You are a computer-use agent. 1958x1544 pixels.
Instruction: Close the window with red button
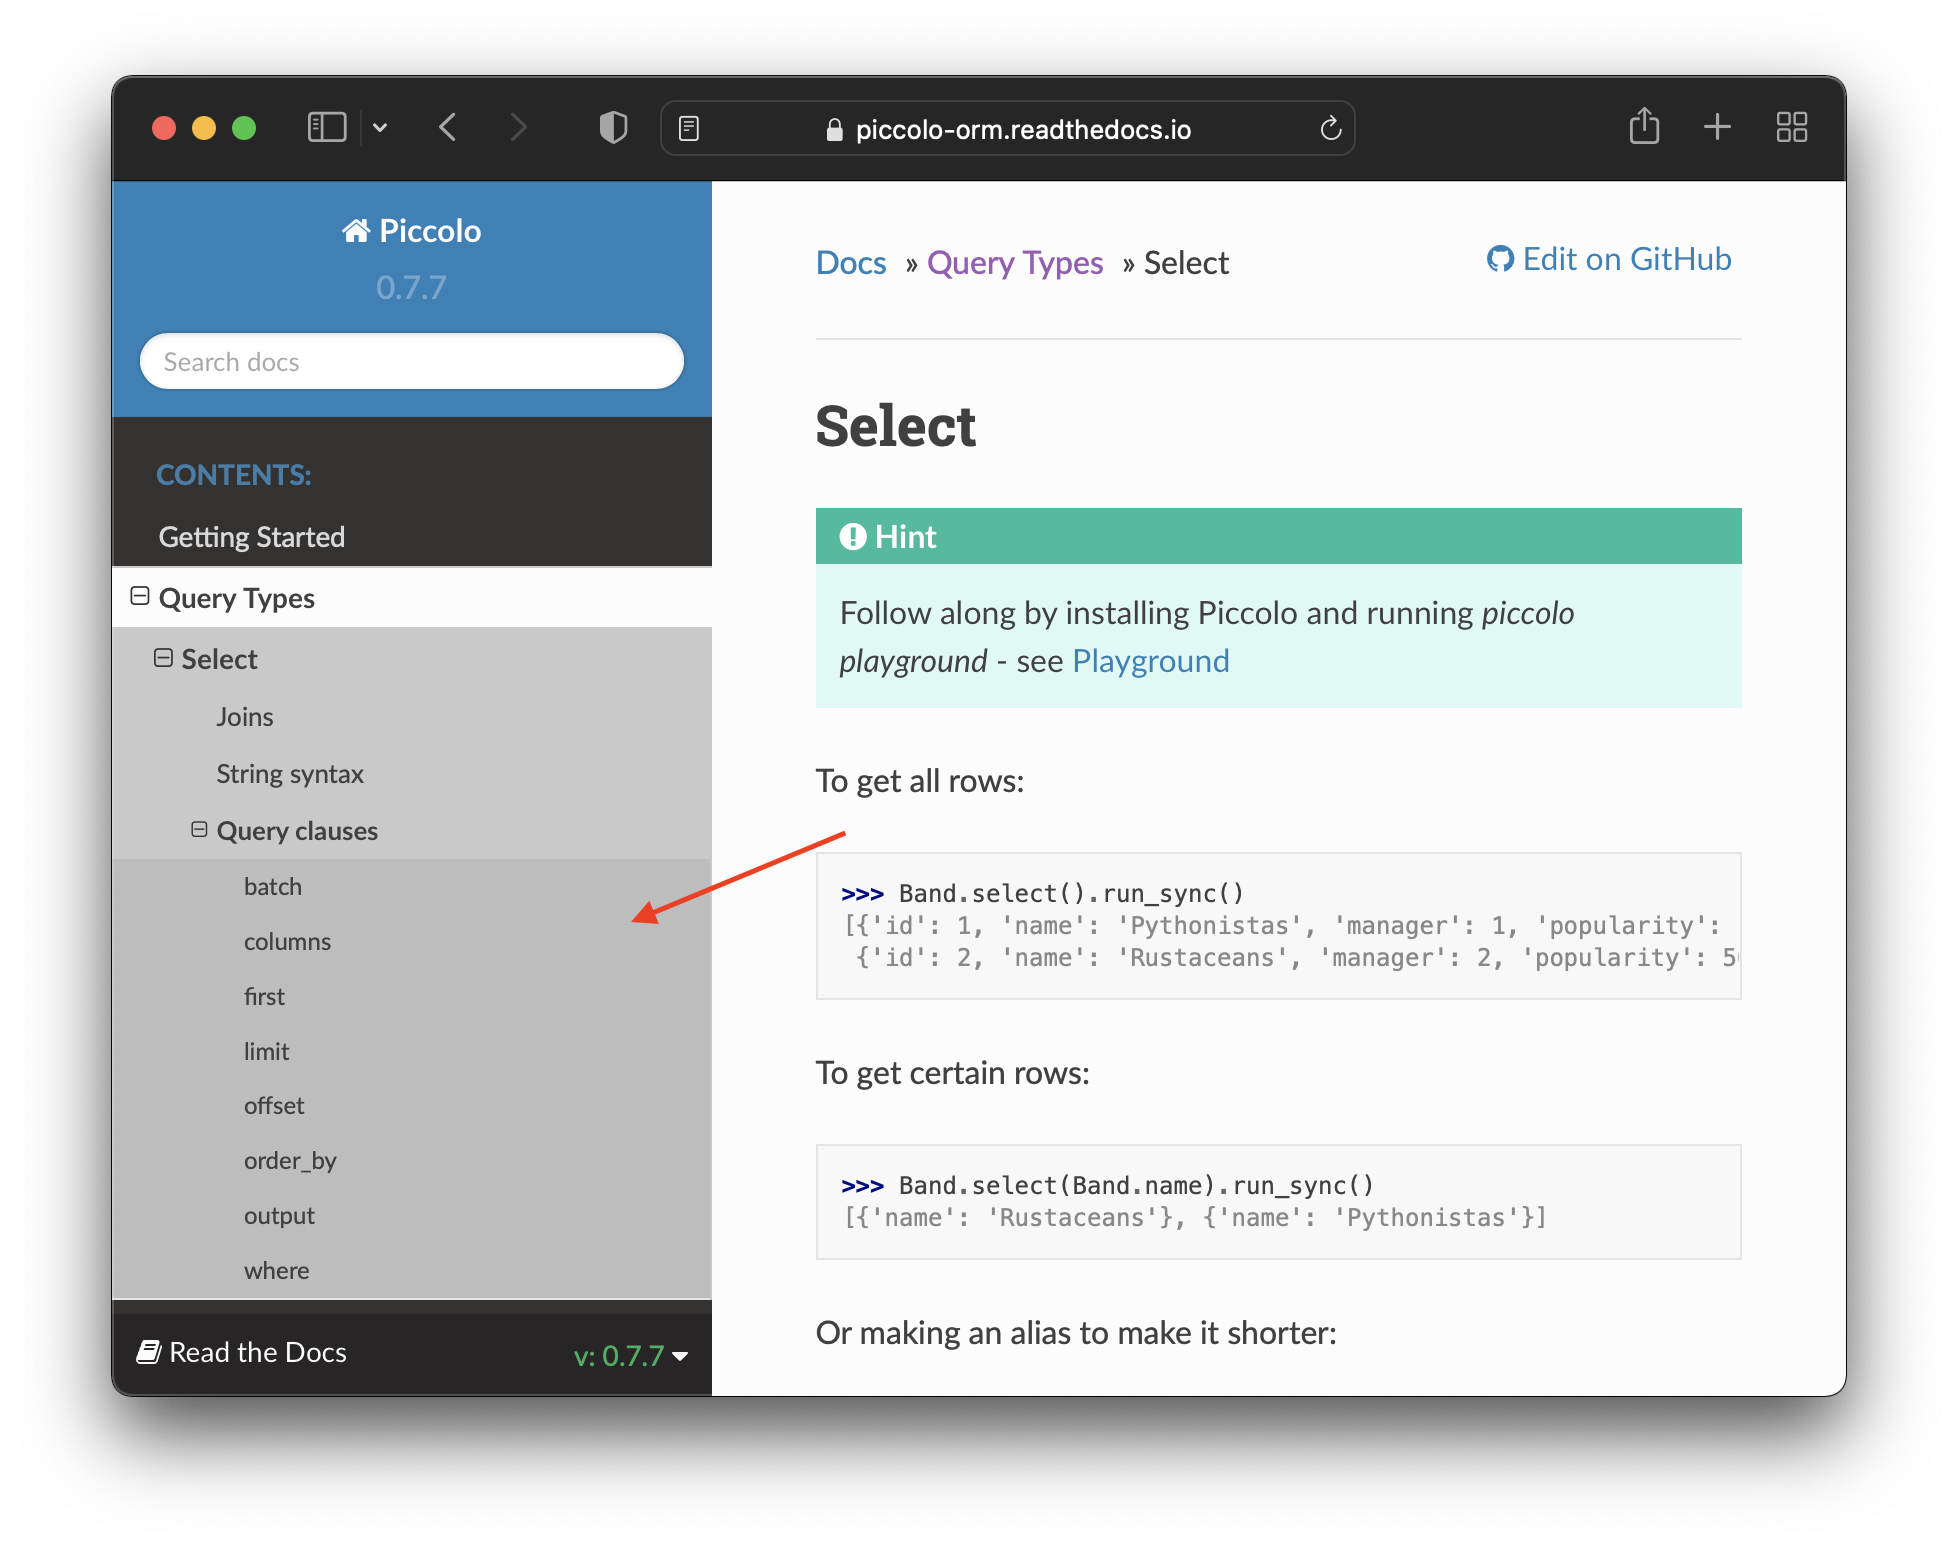coord(164,128)
